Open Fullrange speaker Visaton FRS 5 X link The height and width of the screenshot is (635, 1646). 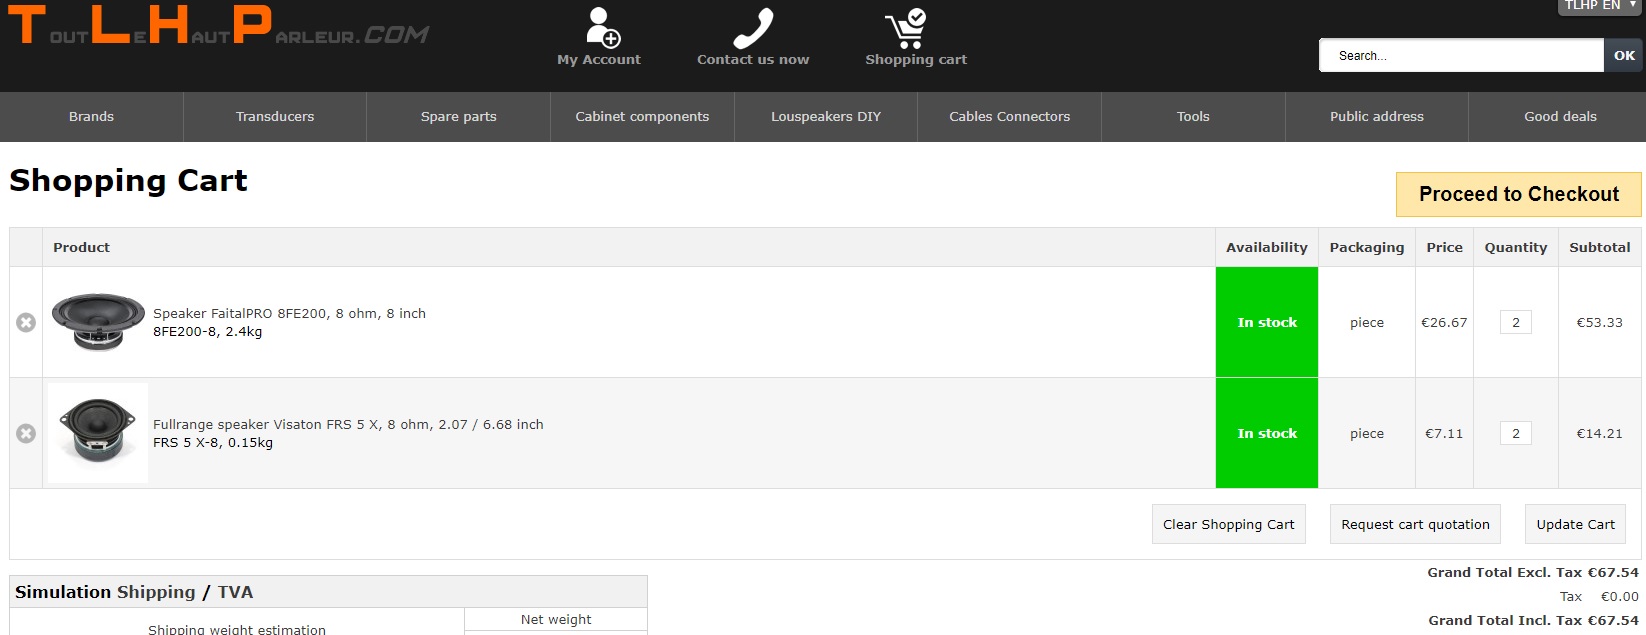[348, 424]
